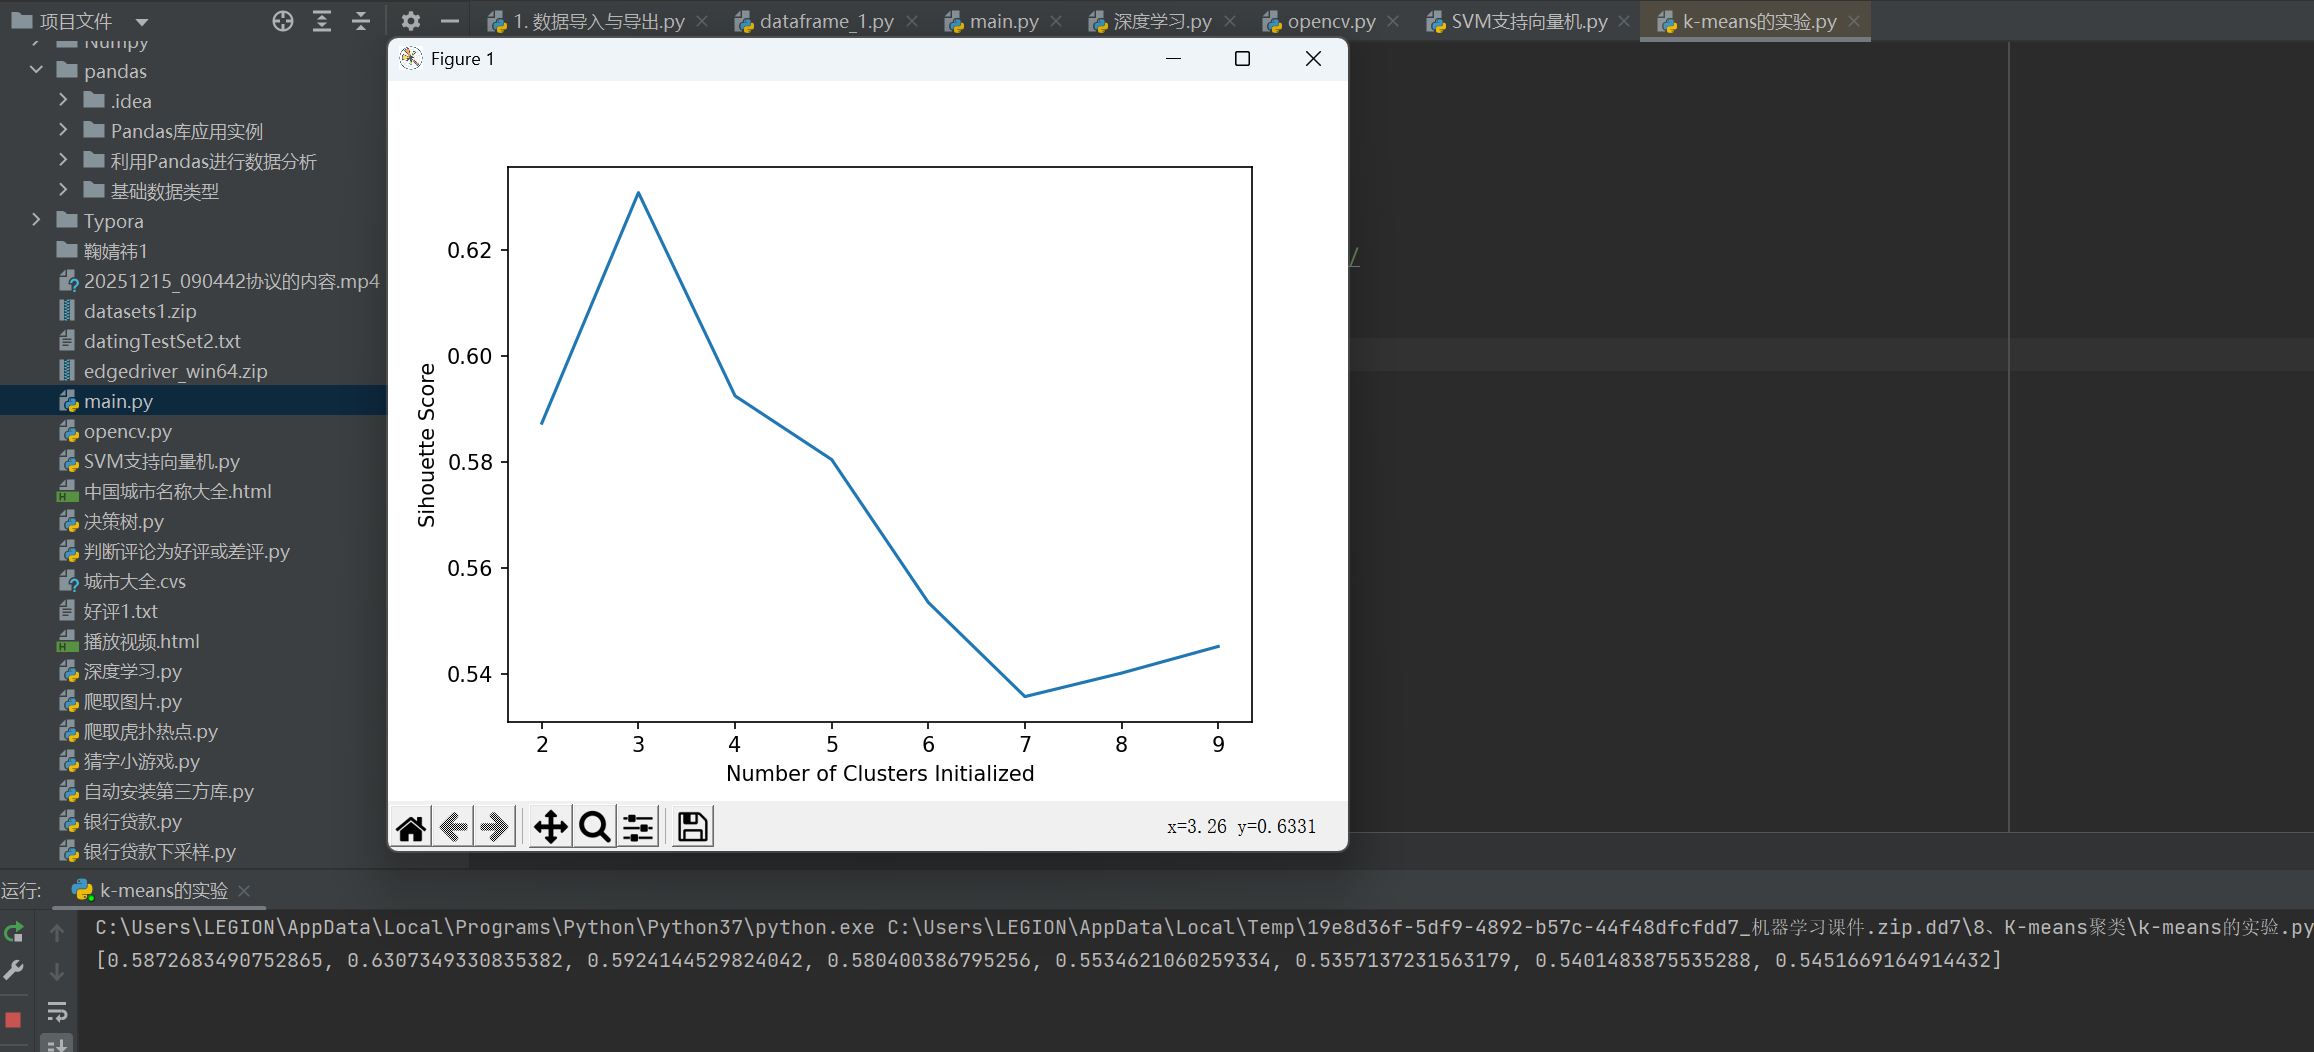Click the silhouette score list output line
The height and width of the screenshot is (1052, 2314).
1049,960
